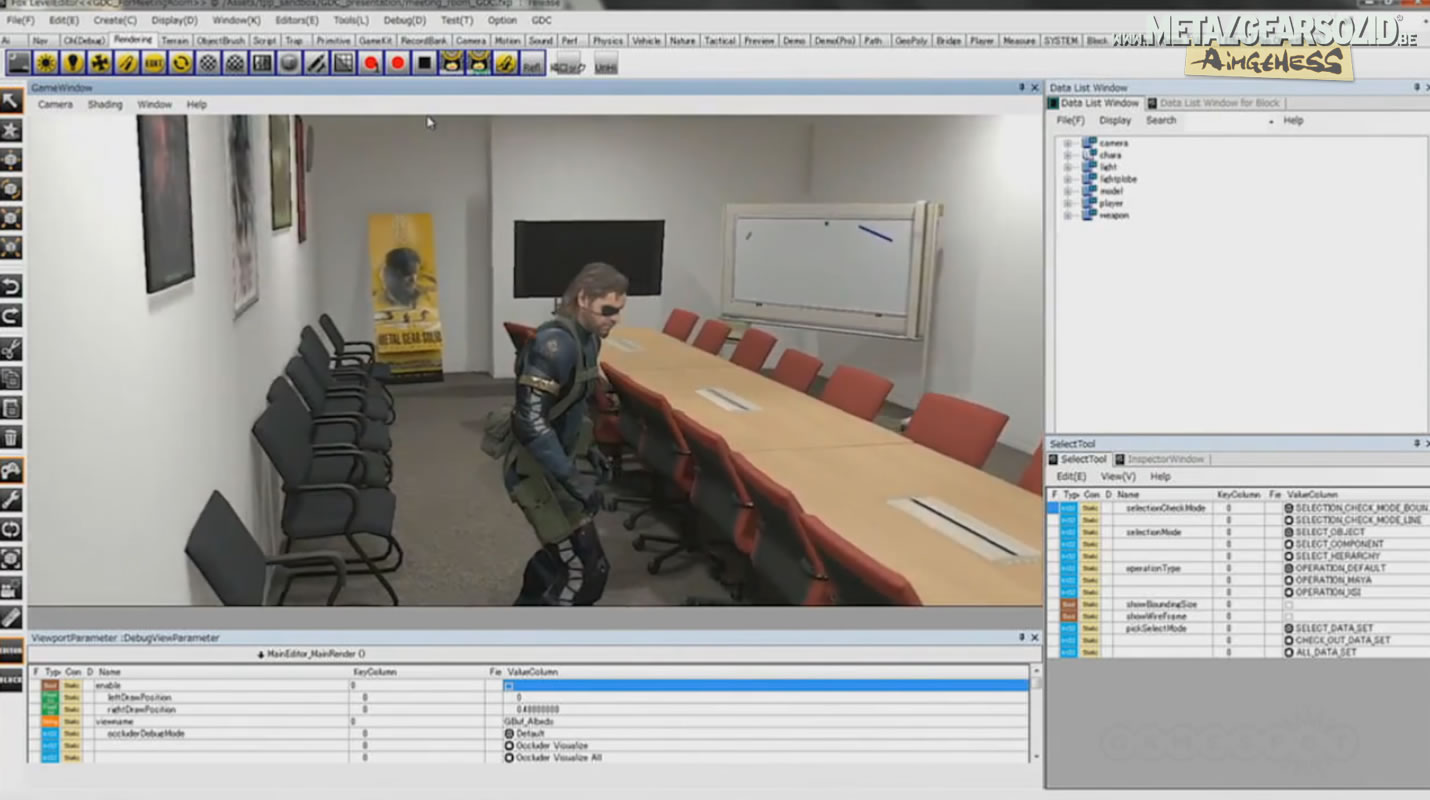Open the Create(C) menu
Viewport: 1430px width, 800px height.
(116, 20)
